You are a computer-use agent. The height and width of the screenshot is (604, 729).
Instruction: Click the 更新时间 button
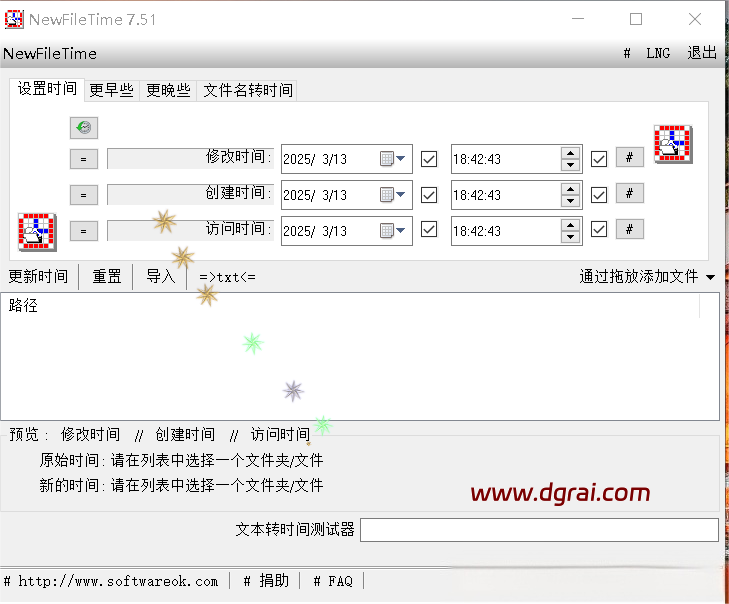(x=38, y=277)
